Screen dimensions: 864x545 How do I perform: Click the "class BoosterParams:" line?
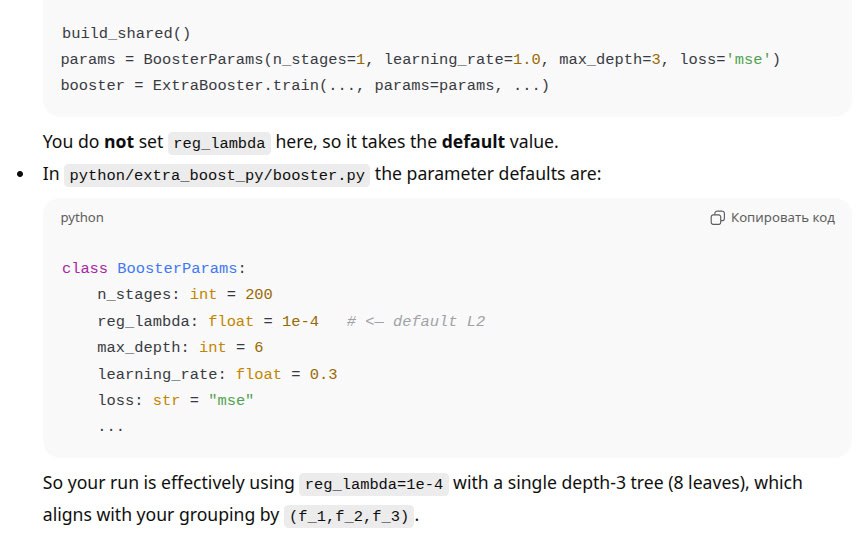[x=153, y=269]
